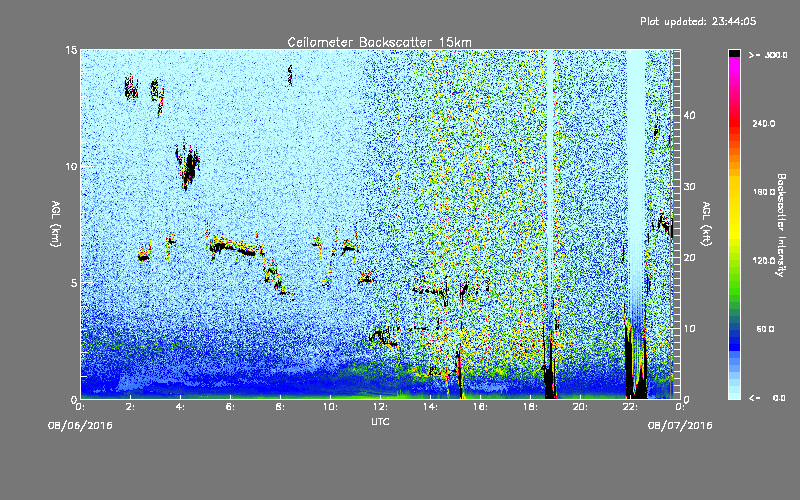Click the '15' tick on the km axis
The height and width of the screenshot is (500, 800).
pos(71,50)
